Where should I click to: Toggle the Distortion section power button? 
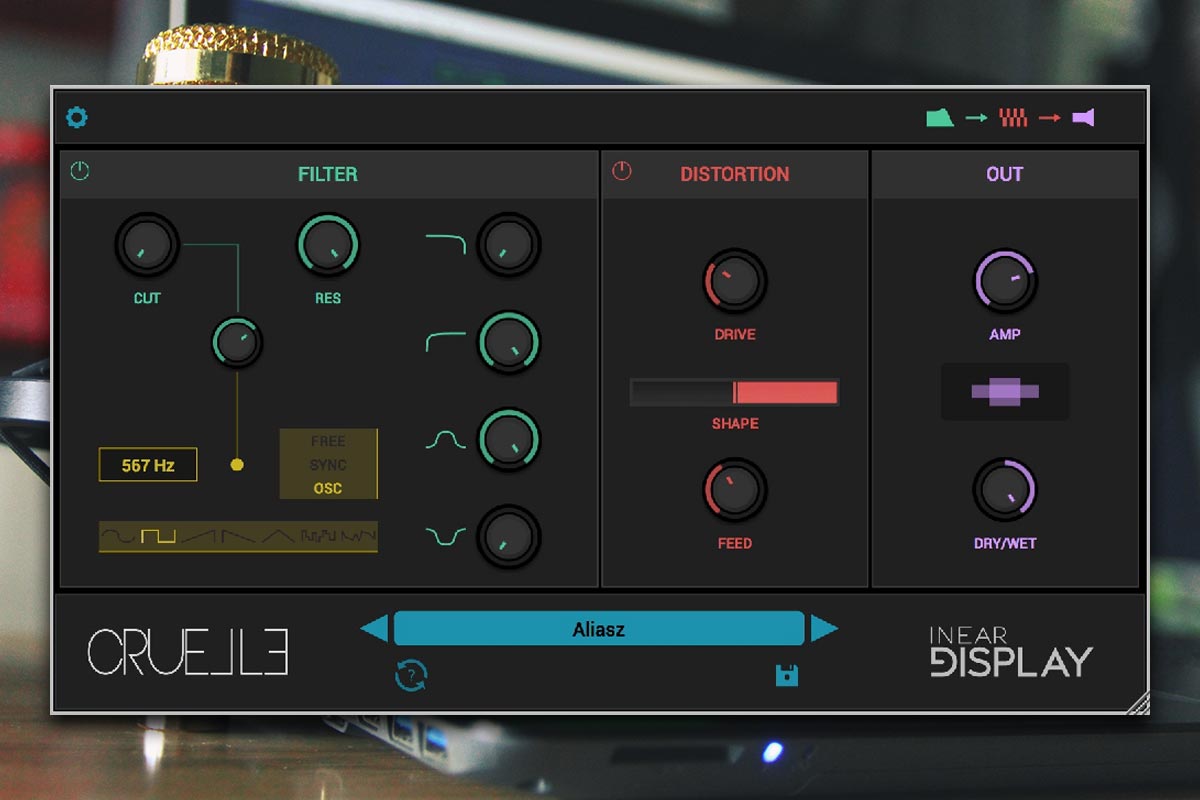click(x=622, y=172)
